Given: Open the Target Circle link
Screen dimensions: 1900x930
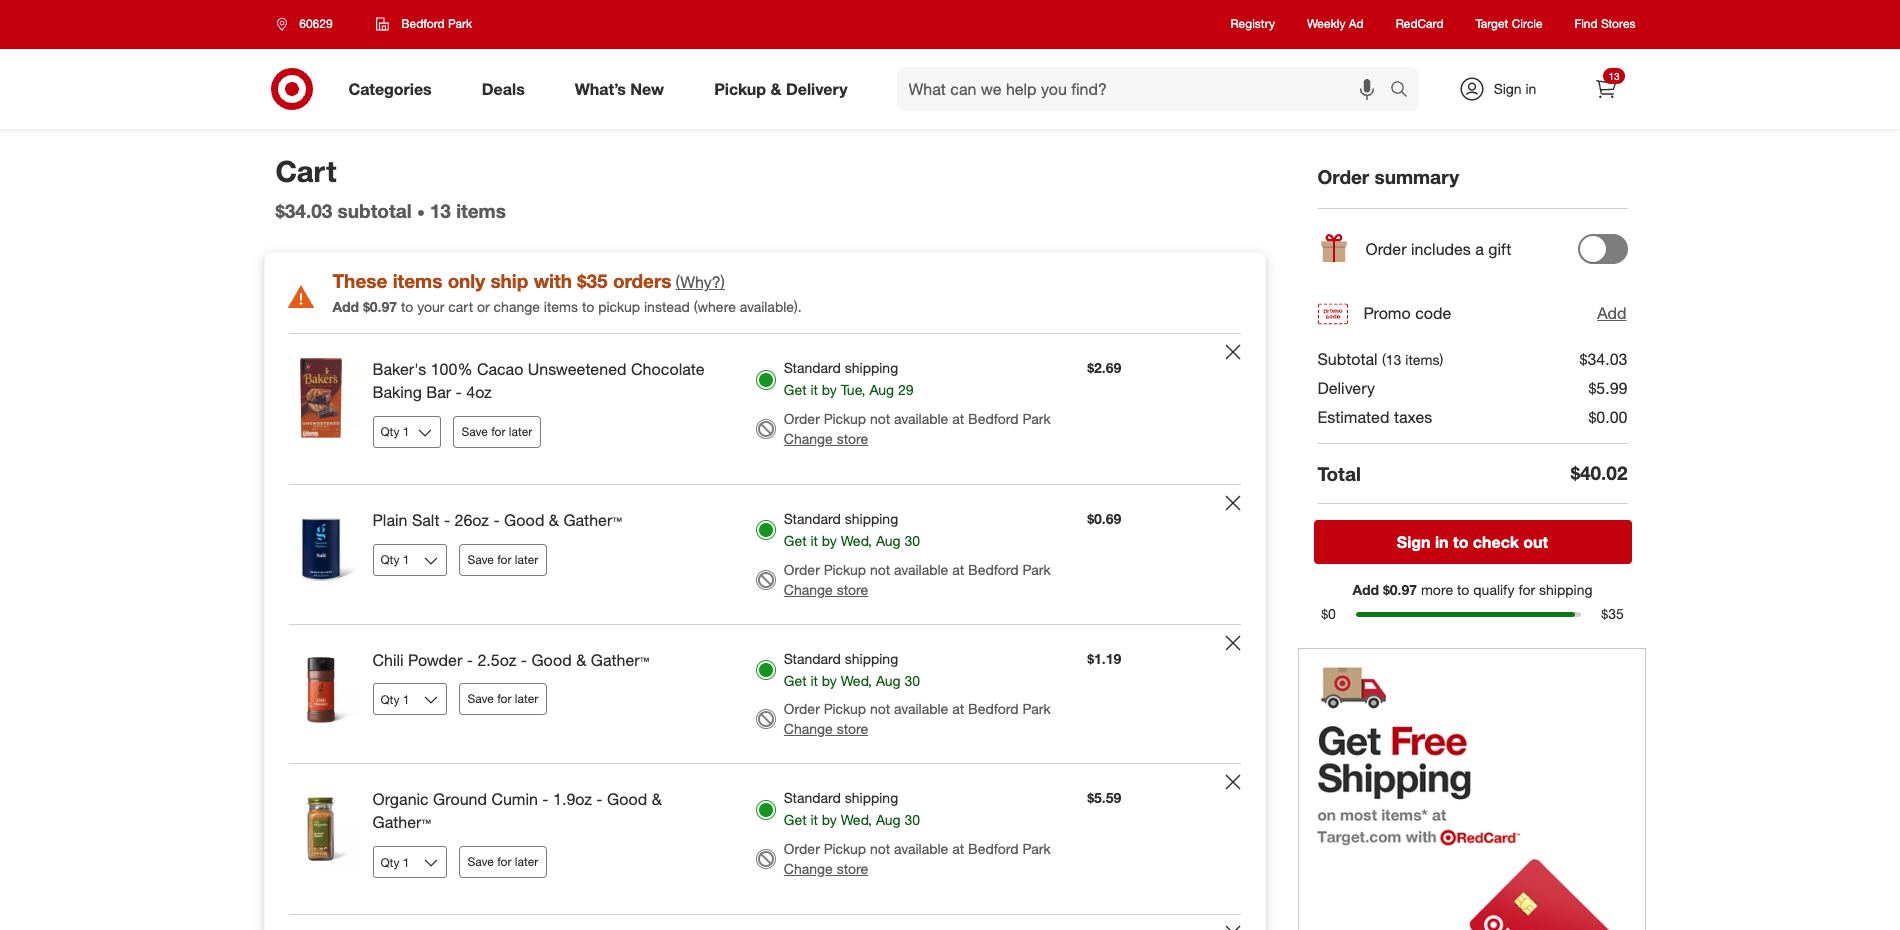Looking at the screenshot, I should click(x=1508, y=24).
